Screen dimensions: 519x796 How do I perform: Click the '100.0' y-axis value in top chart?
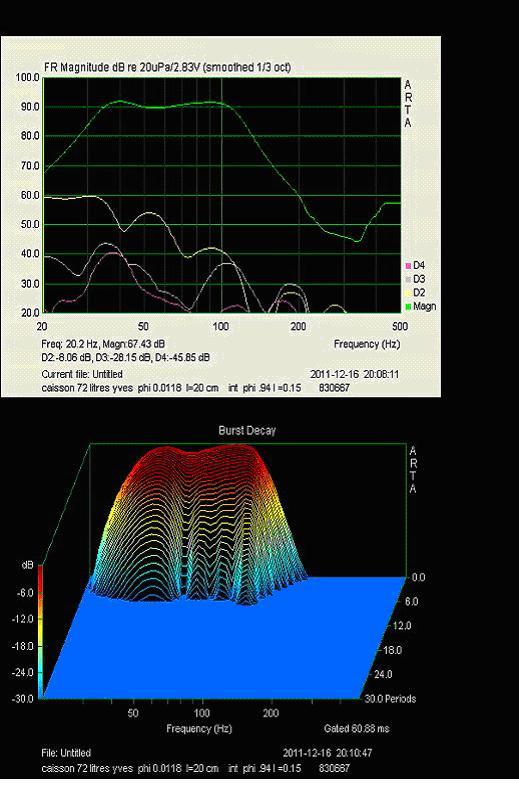coord(28,78)
